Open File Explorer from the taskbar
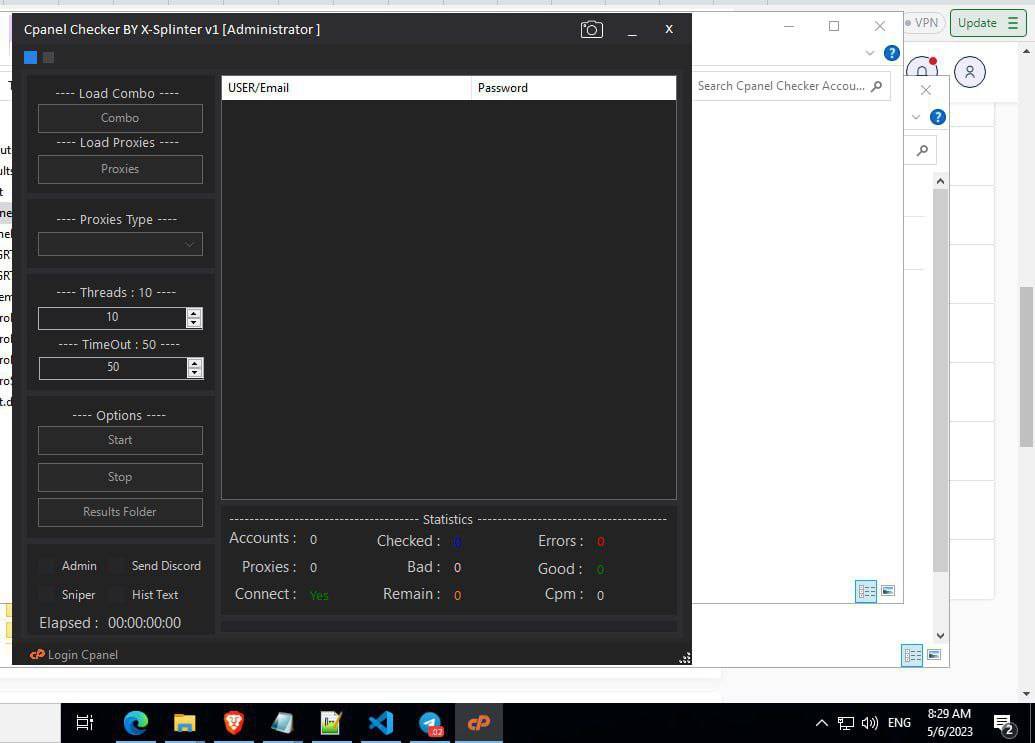1035x743 pixels. pyautogui.click(x=185, y=723)
